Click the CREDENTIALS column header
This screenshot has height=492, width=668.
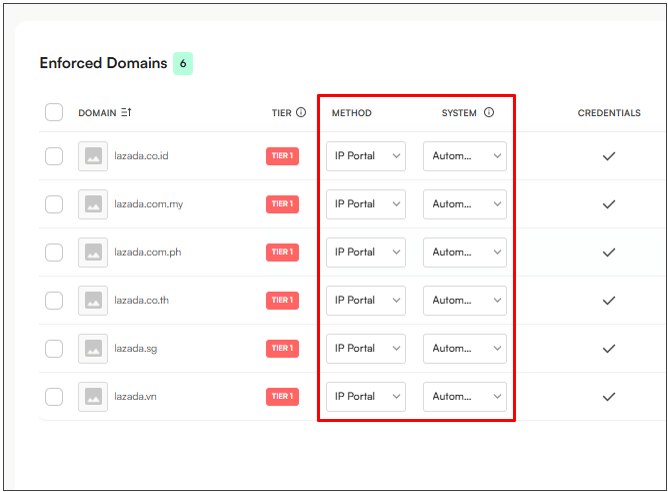coord(609,113)
